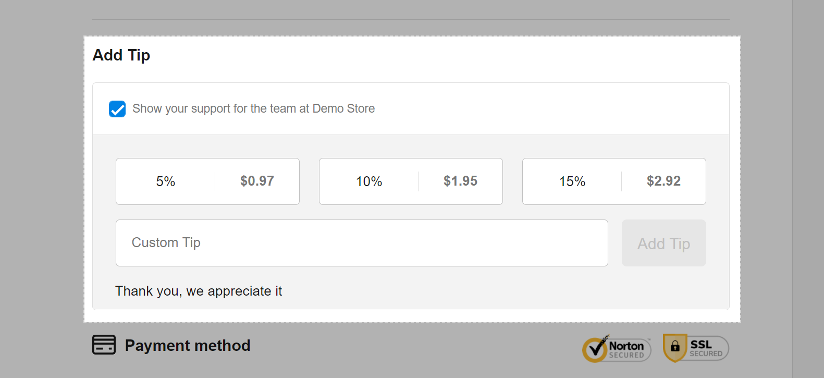Click the $2.92 tip amount

[664, 181]
